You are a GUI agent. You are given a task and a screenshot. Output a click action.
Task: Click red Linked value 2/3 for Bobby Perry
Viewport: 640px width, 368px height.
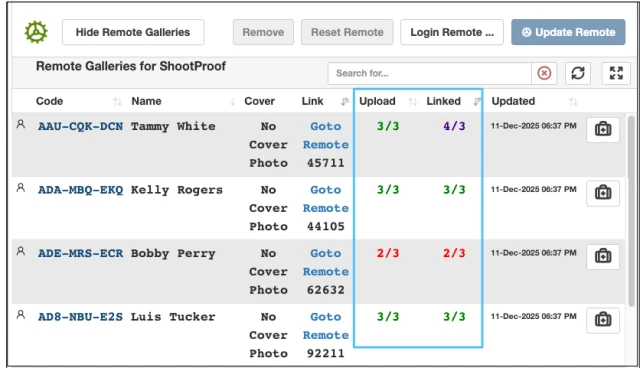pos(454,253)
